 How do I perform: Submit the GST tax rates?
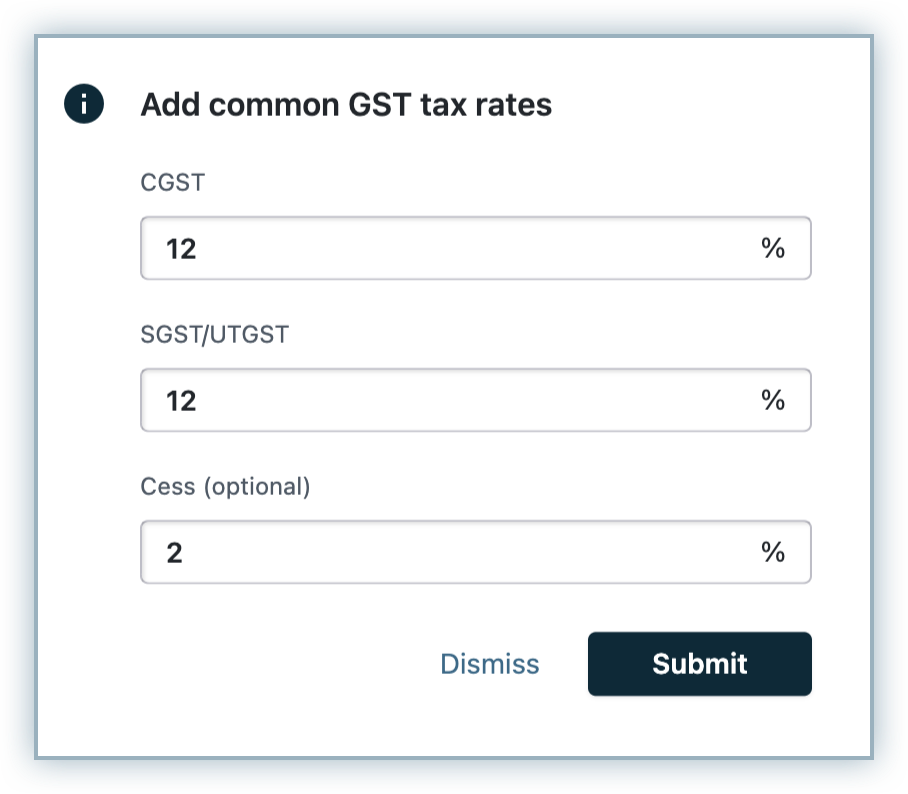[699, 664]
